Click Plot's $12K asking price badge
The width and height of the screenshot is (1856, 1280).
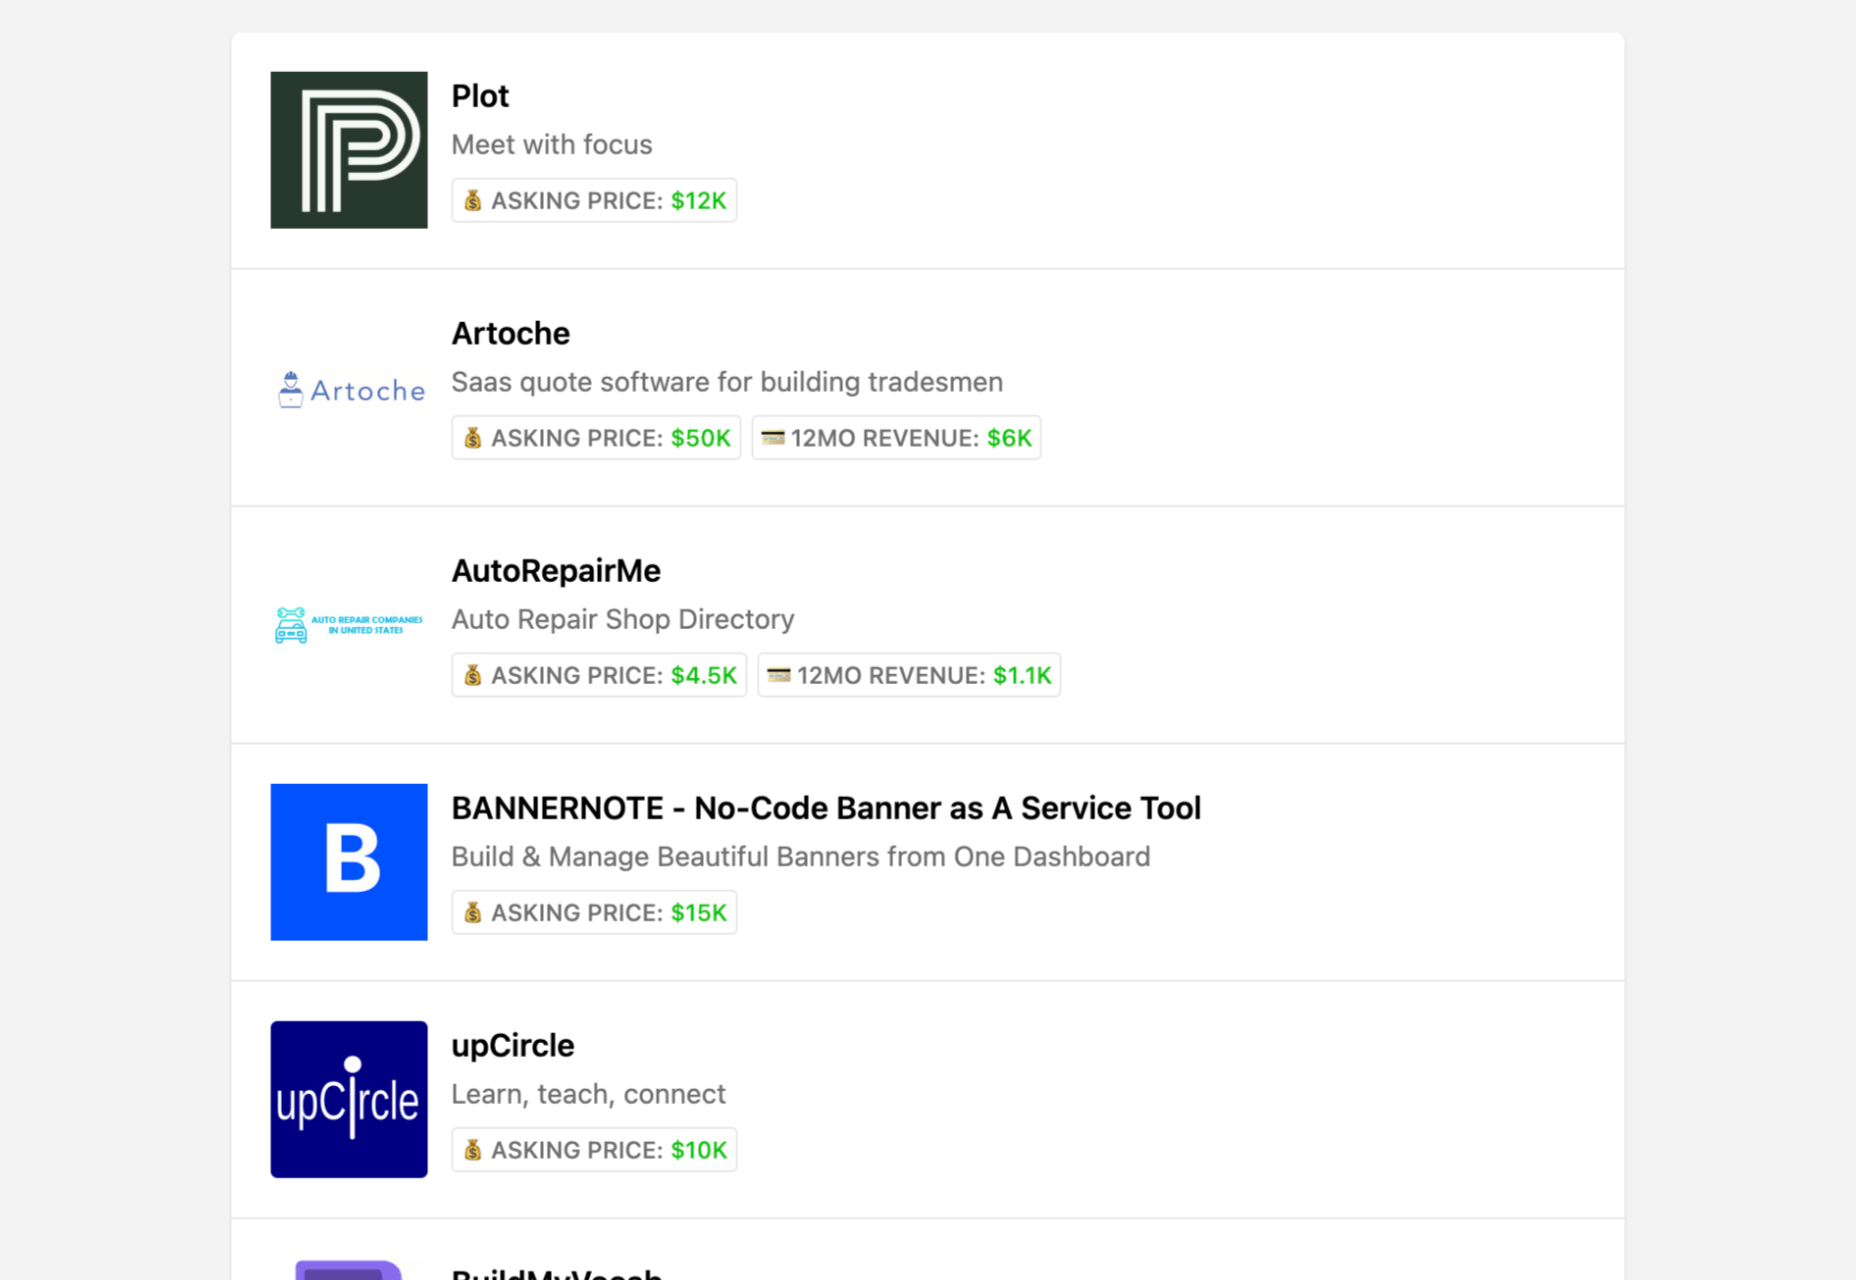click(594, 201)
